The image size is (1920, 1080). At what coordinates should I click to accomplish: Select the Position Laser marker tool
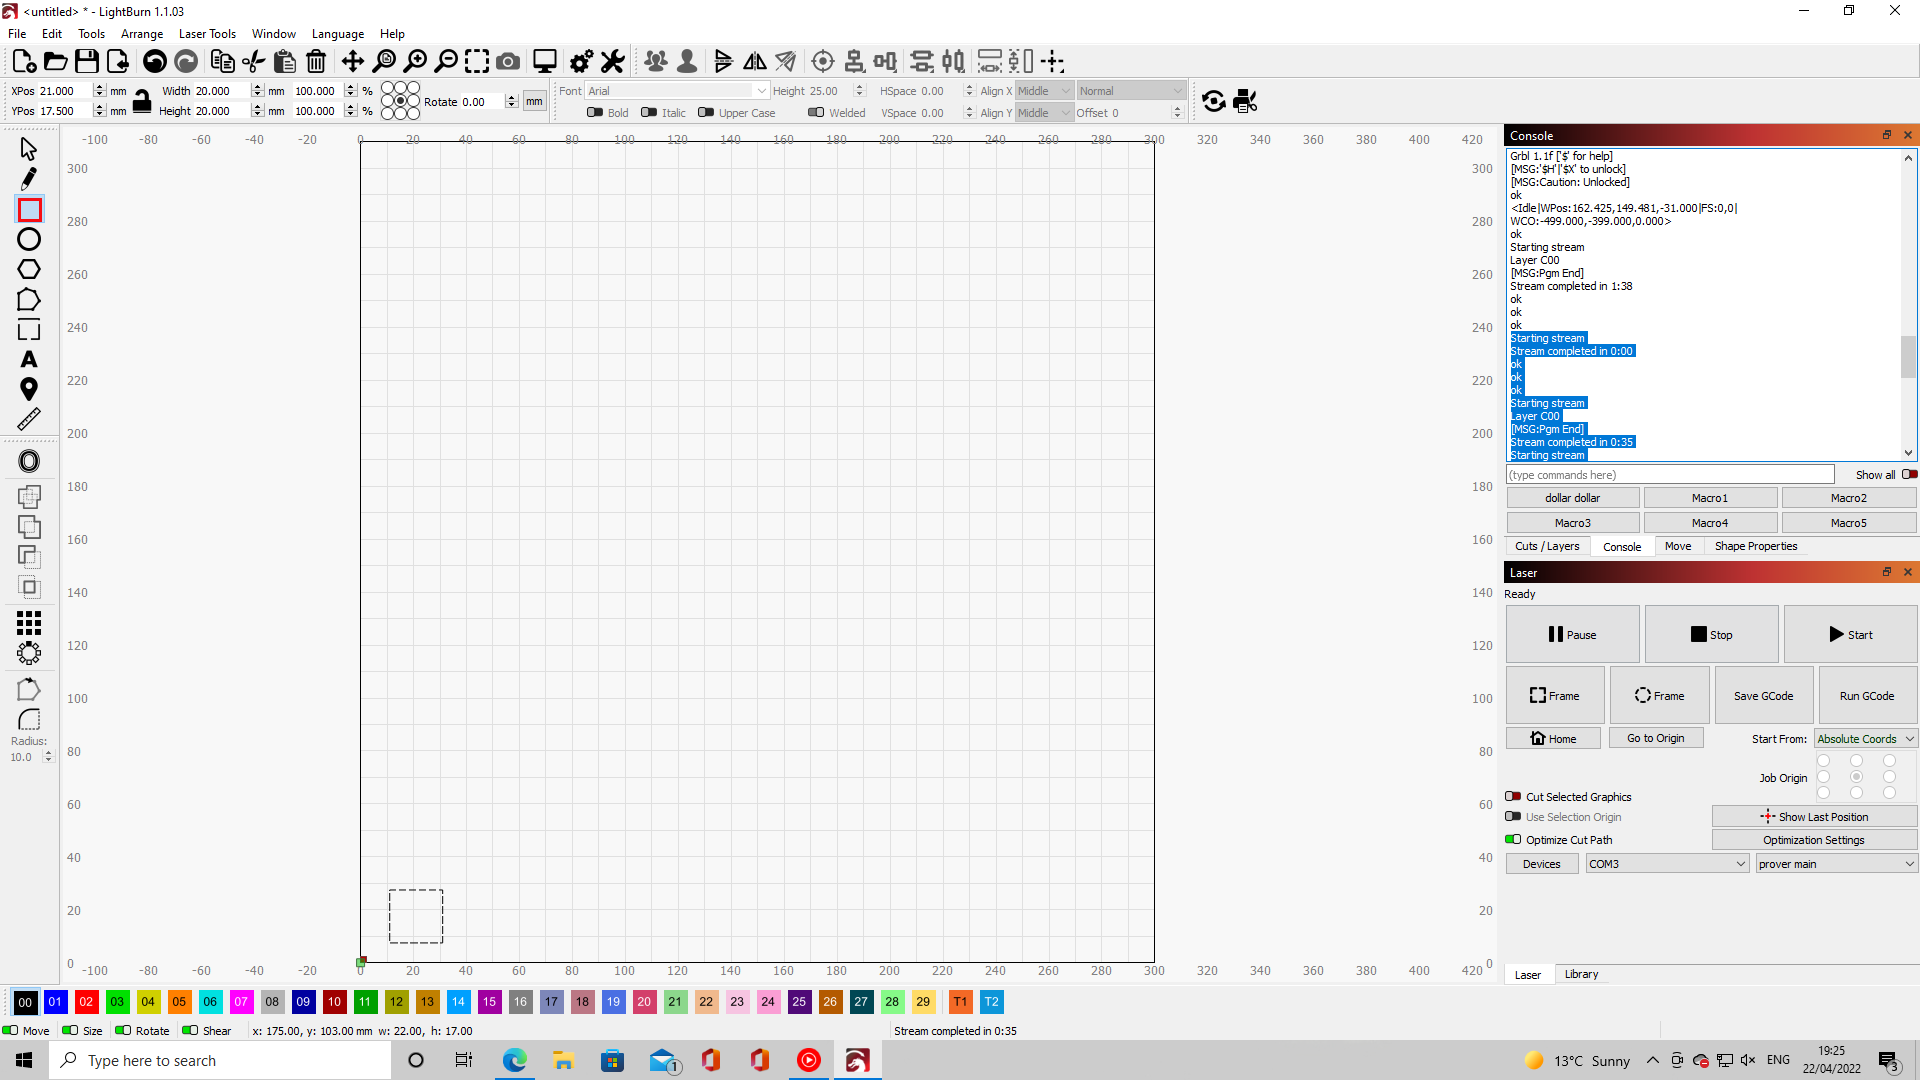[29, 389]
